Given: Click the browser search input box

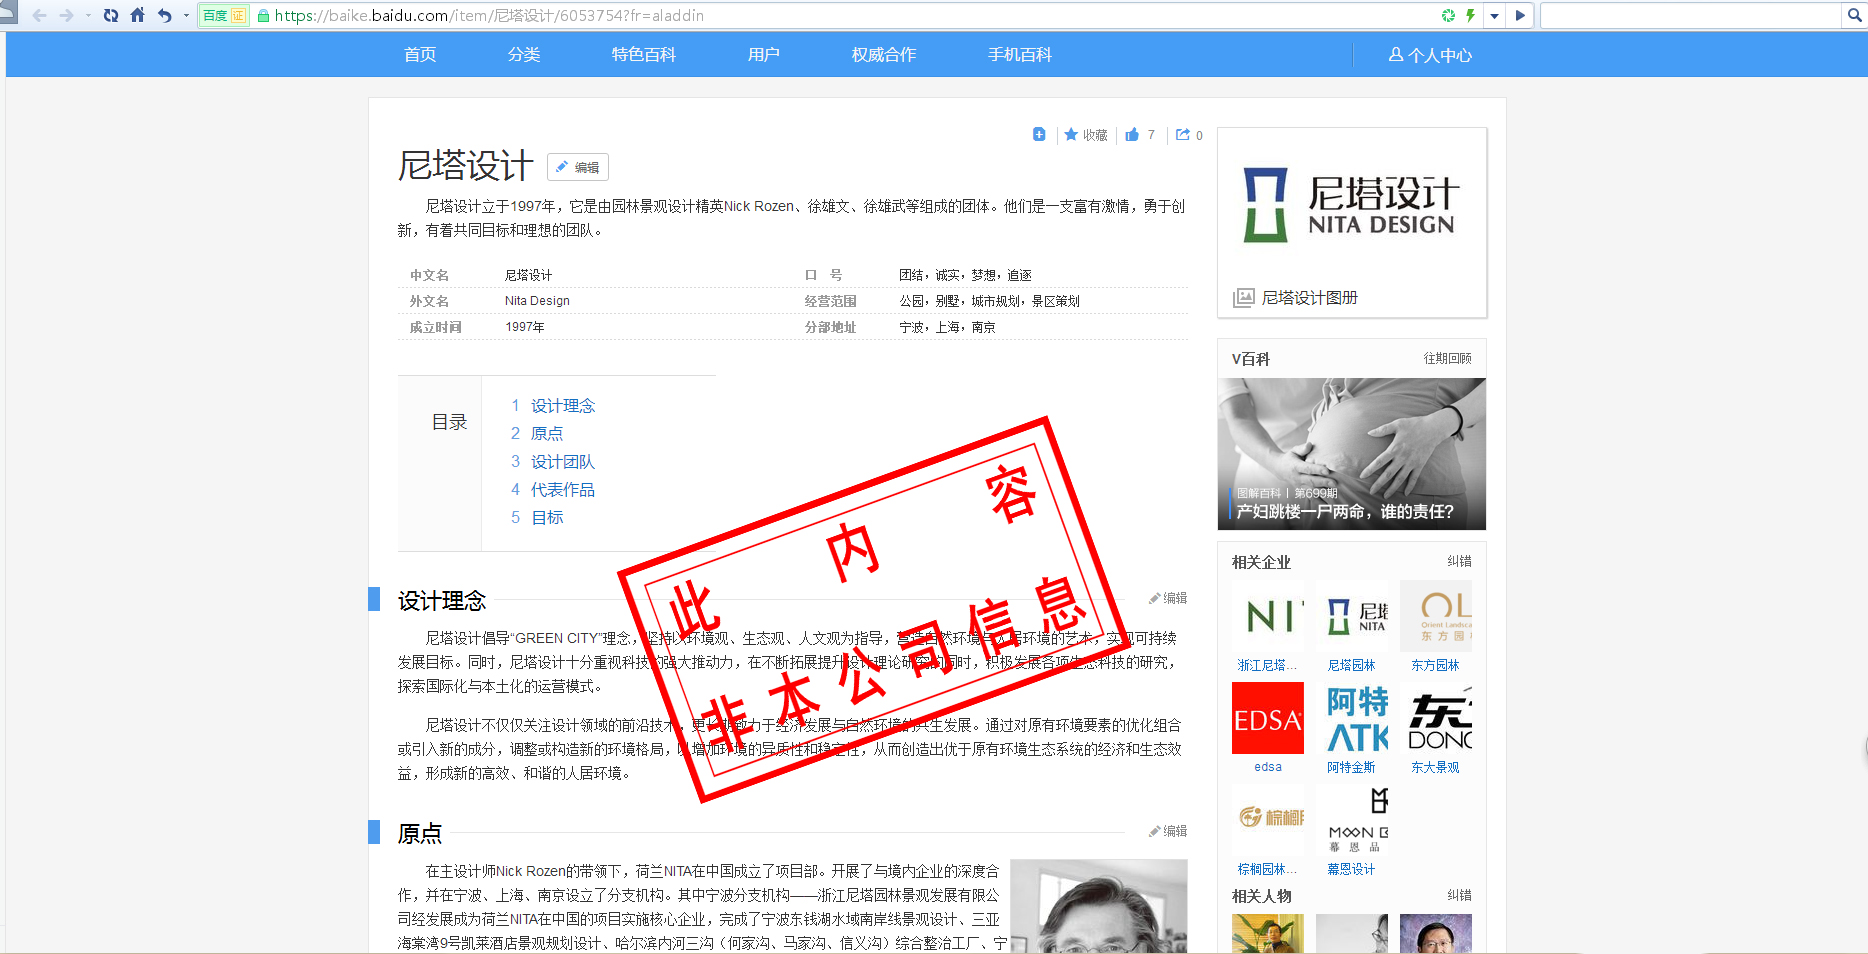Looking at the screenshot, I should 1692,15.
